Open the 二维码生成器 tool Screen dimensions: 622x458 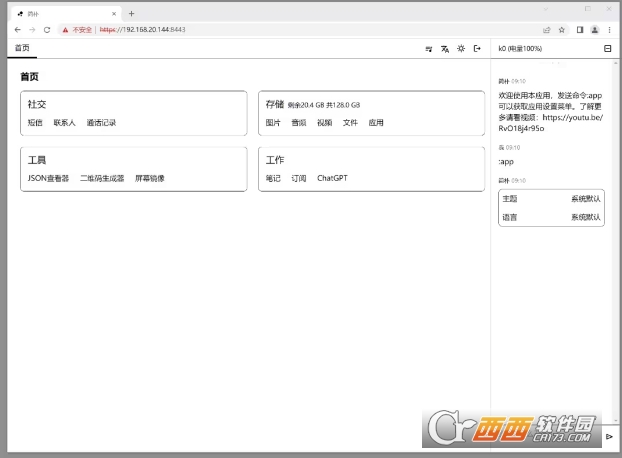click(x=102, y=178)
